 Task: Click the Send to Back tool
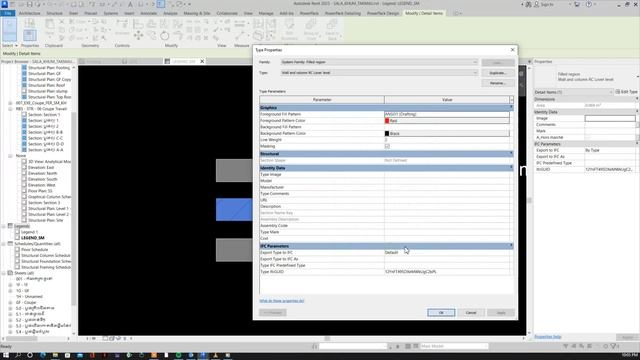pos(332,29)
